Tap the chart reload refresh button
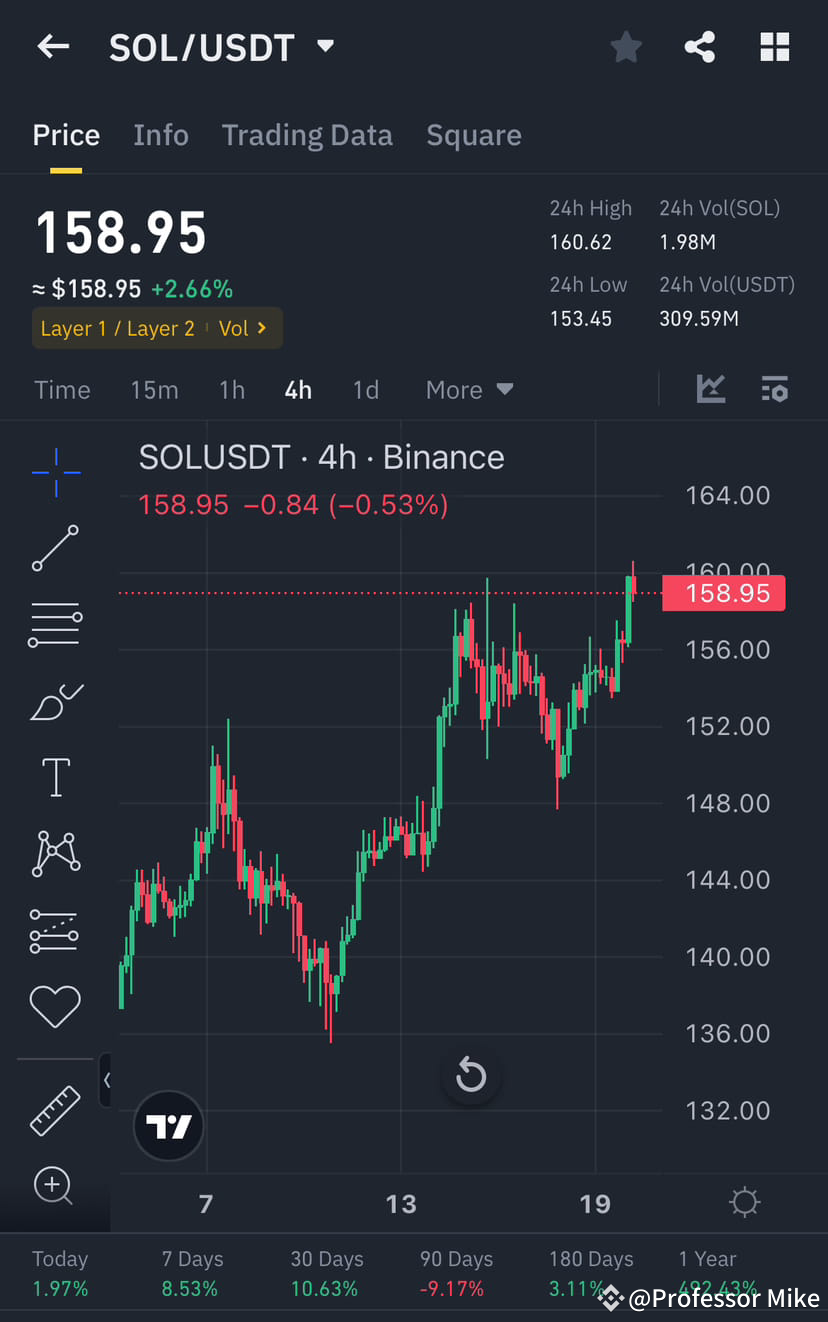The width and height of the screenshot is (828, 1322). pos(470,1075)
